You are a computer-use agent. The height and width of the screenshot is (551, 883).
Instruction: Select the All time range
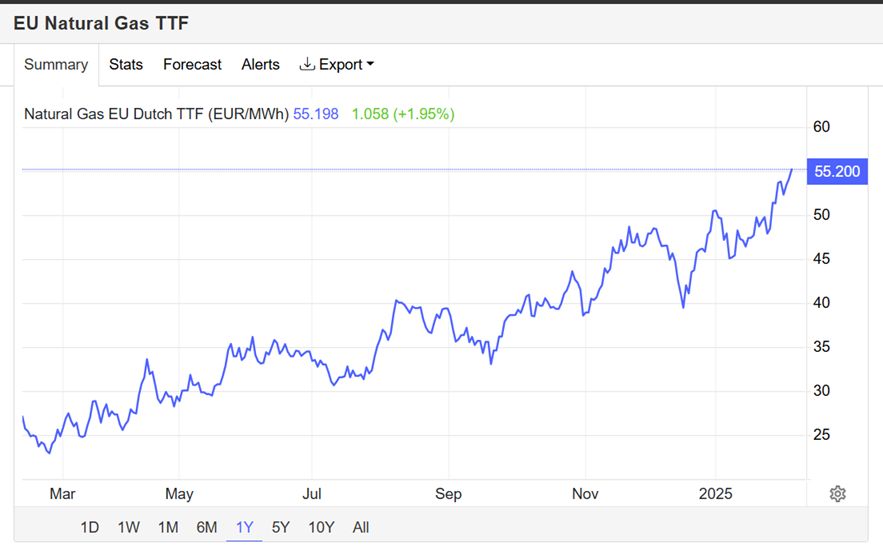[360, 527]
